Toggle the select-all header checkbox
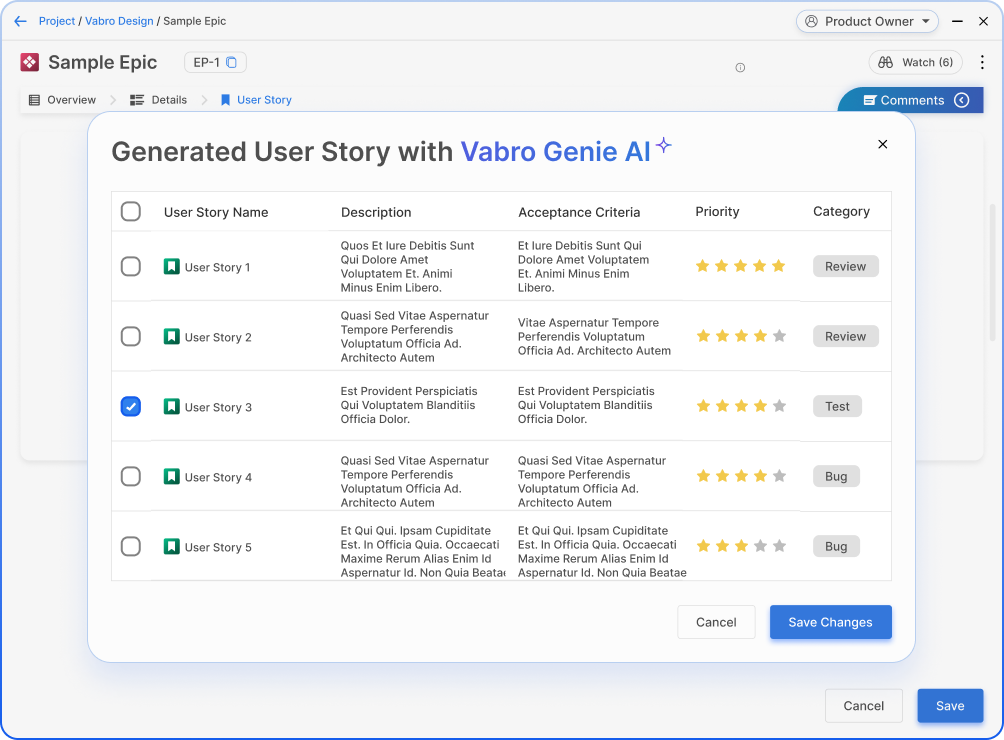 (x=131, y=212)
